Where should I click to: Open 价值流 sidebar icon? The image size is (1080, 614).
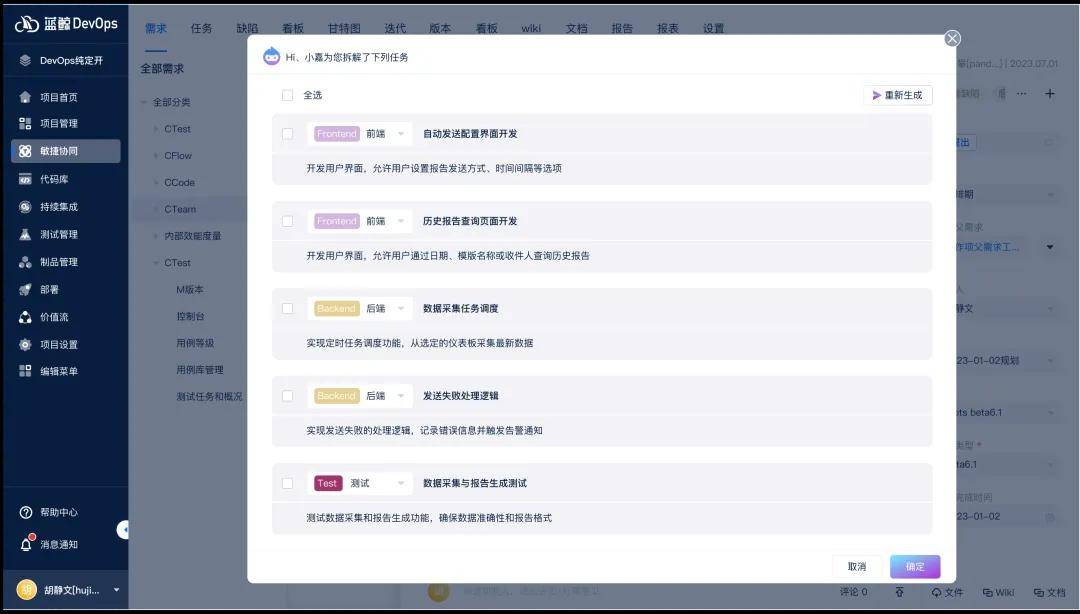coord(25,317)
